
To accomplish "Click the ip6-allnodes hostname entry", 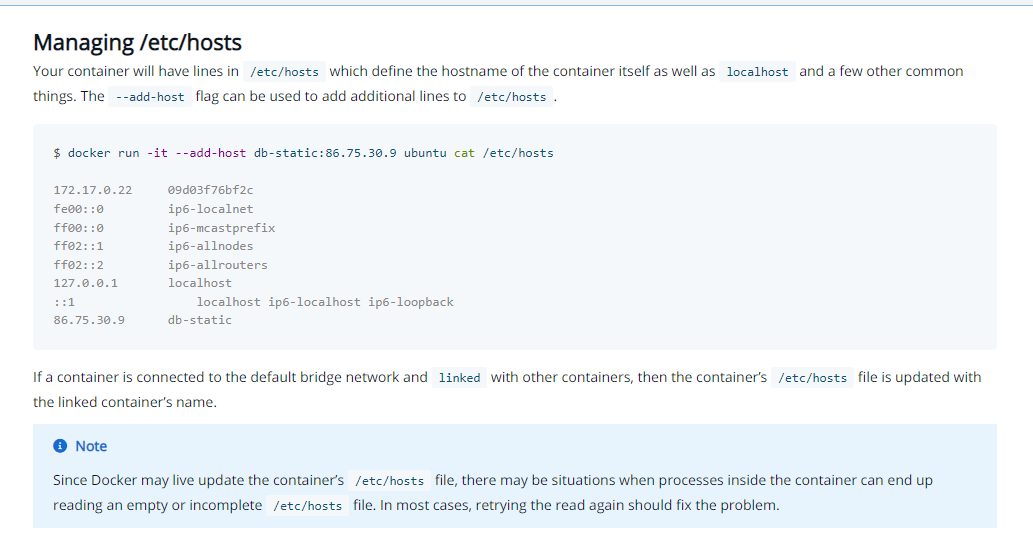I will 210,246.
